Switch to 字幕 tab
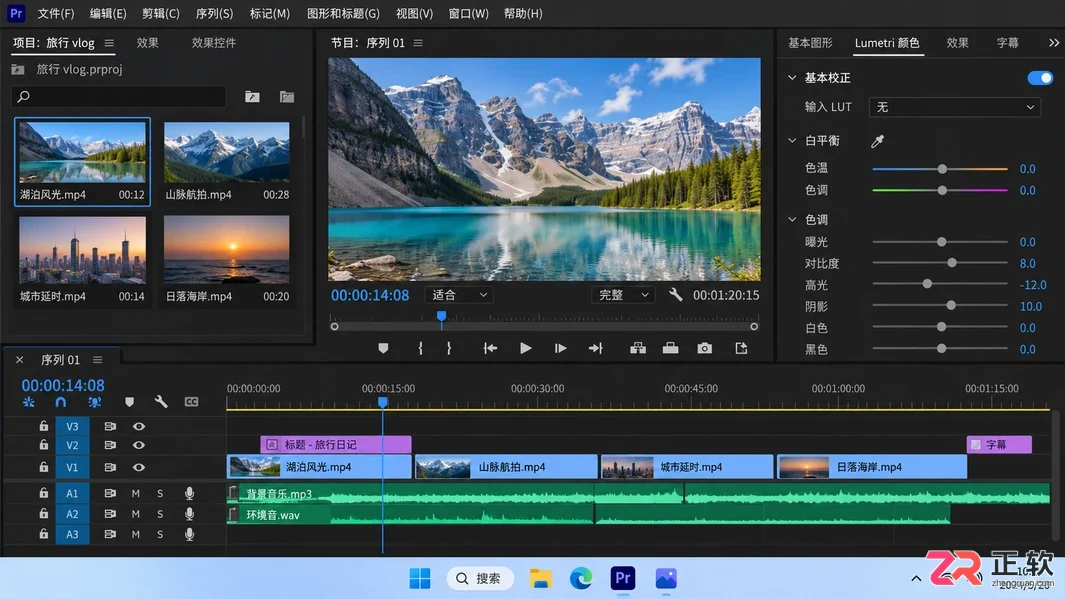The image size is (1065, 599). click(1007, 43)
